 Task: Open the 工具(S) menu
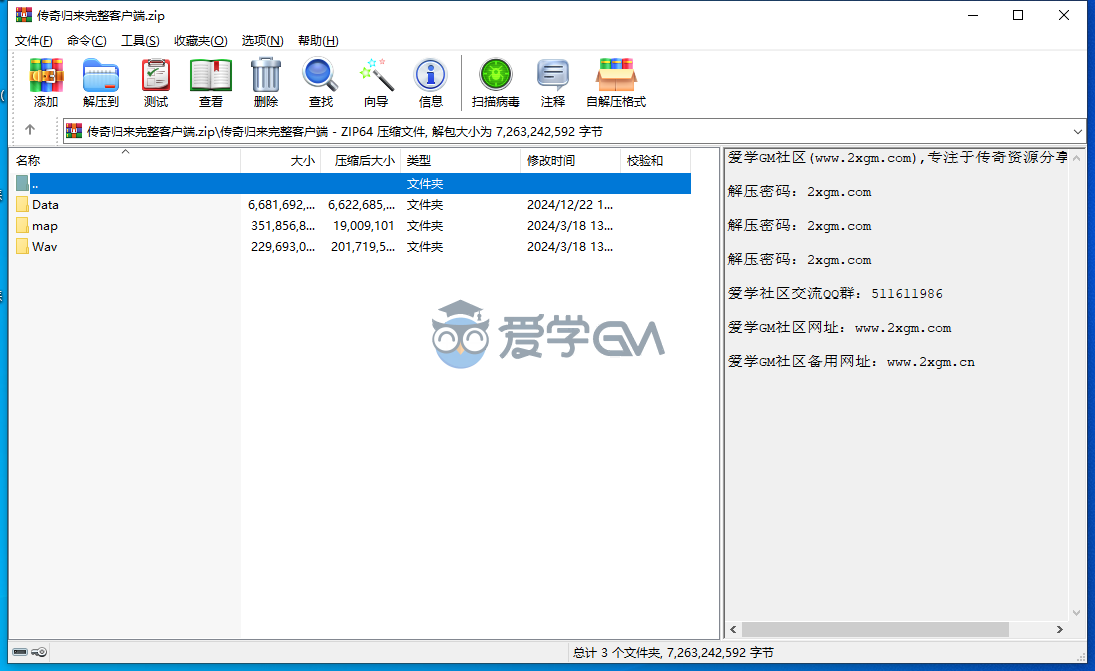(140, 40)
